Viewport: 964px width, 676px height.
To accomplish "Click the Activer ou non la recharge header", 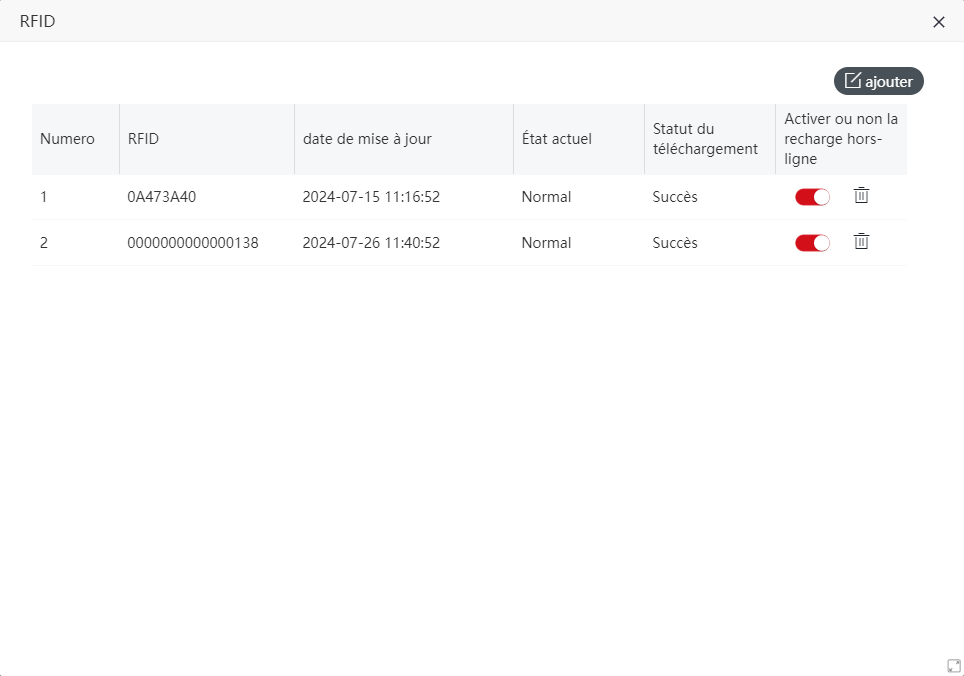I will pyautogui.click(x=841, y=139).
